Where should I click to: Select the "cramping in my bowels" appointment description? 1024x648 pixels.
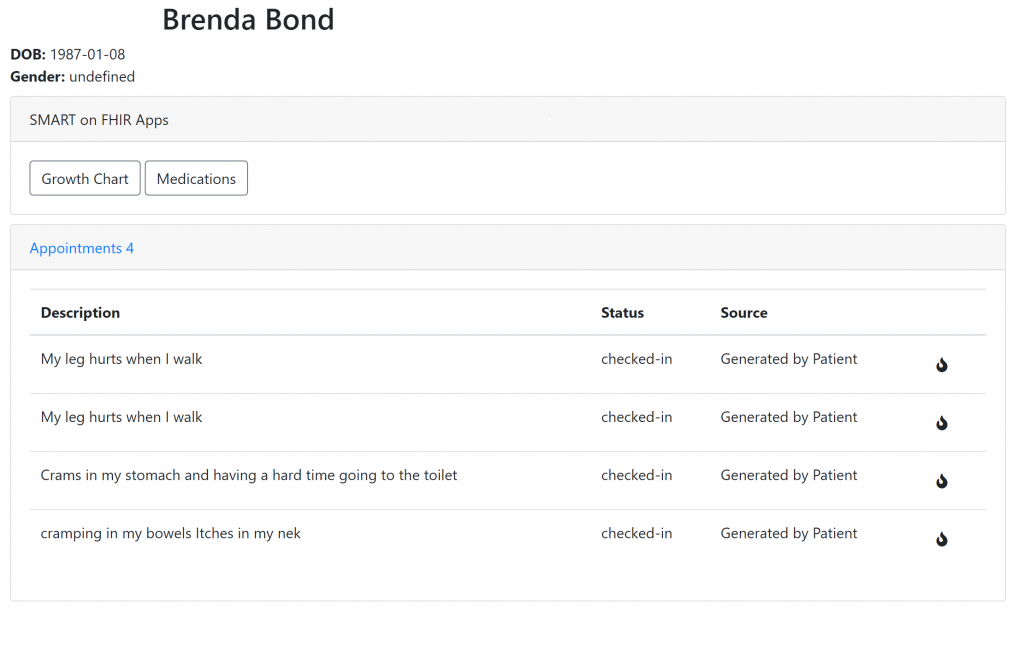pyautogui.click(x=171, y=533)
